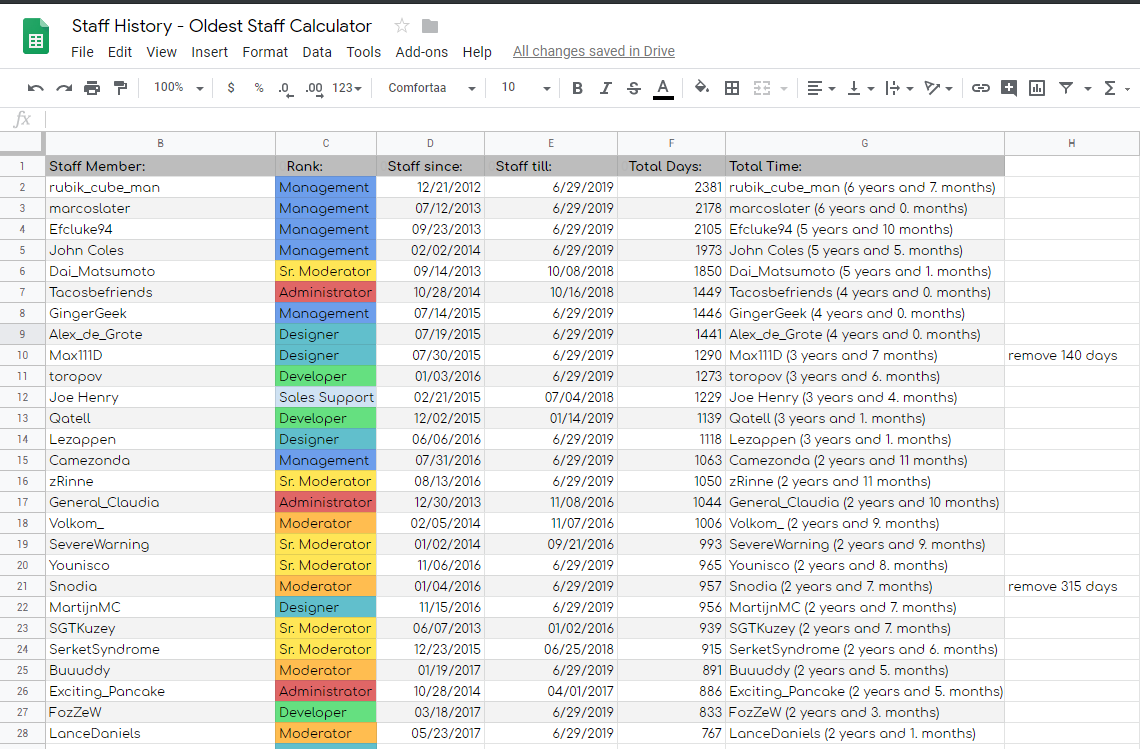Select column B header
The image size is (1140, 749).
pos(160,143)
